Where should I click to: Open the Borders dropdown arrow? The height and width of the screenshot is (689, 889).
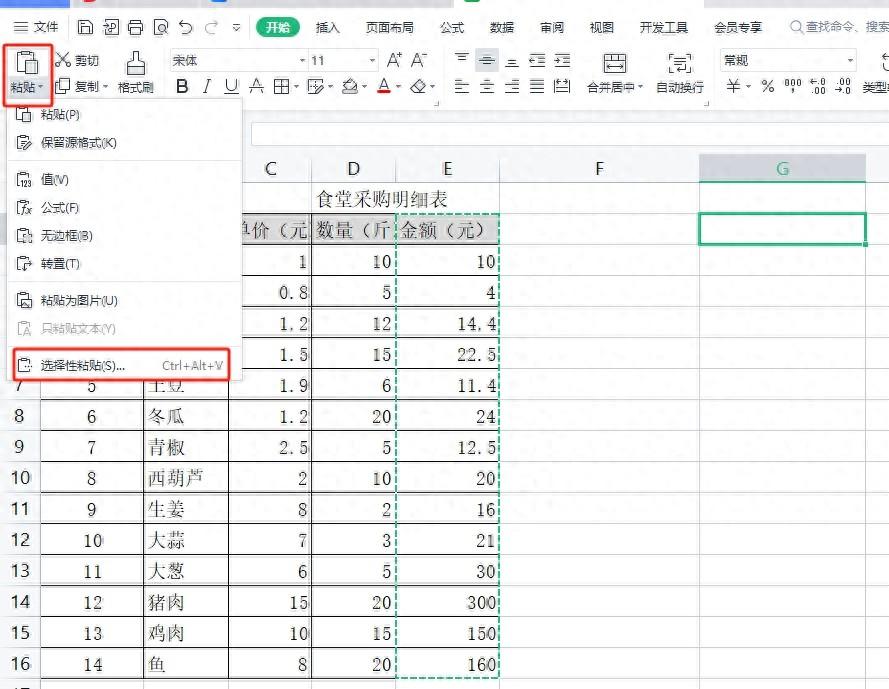click(x=296, y=87)
